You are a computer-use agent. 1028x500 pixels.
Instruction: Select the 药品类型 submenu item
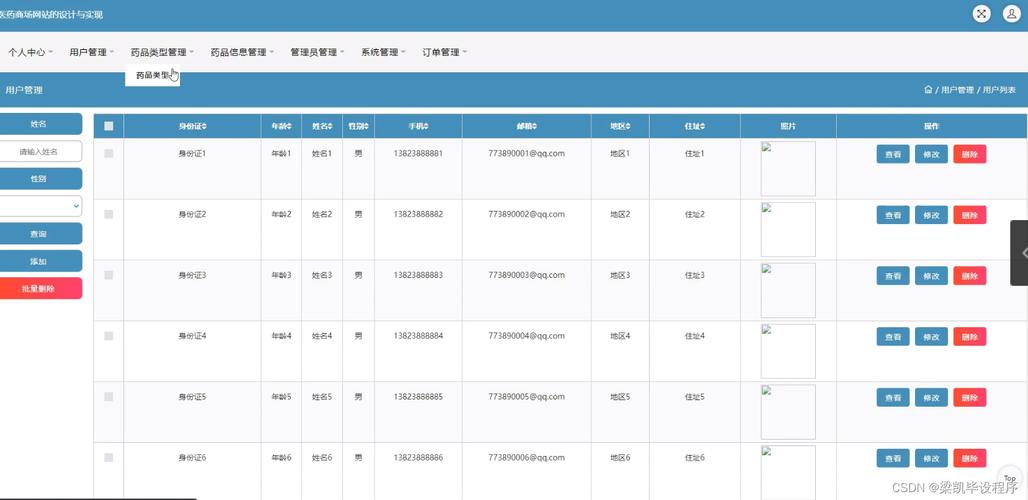coord(153,76)
